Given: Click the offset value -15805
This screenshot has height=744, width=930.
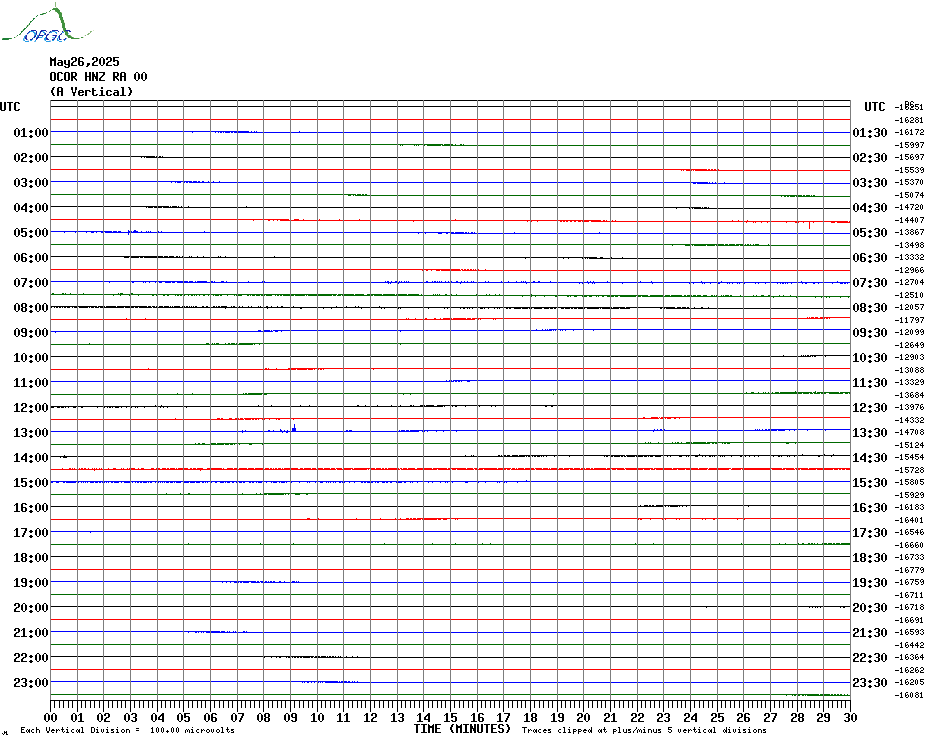Looking at the screenshot, I should pos(909,482).
